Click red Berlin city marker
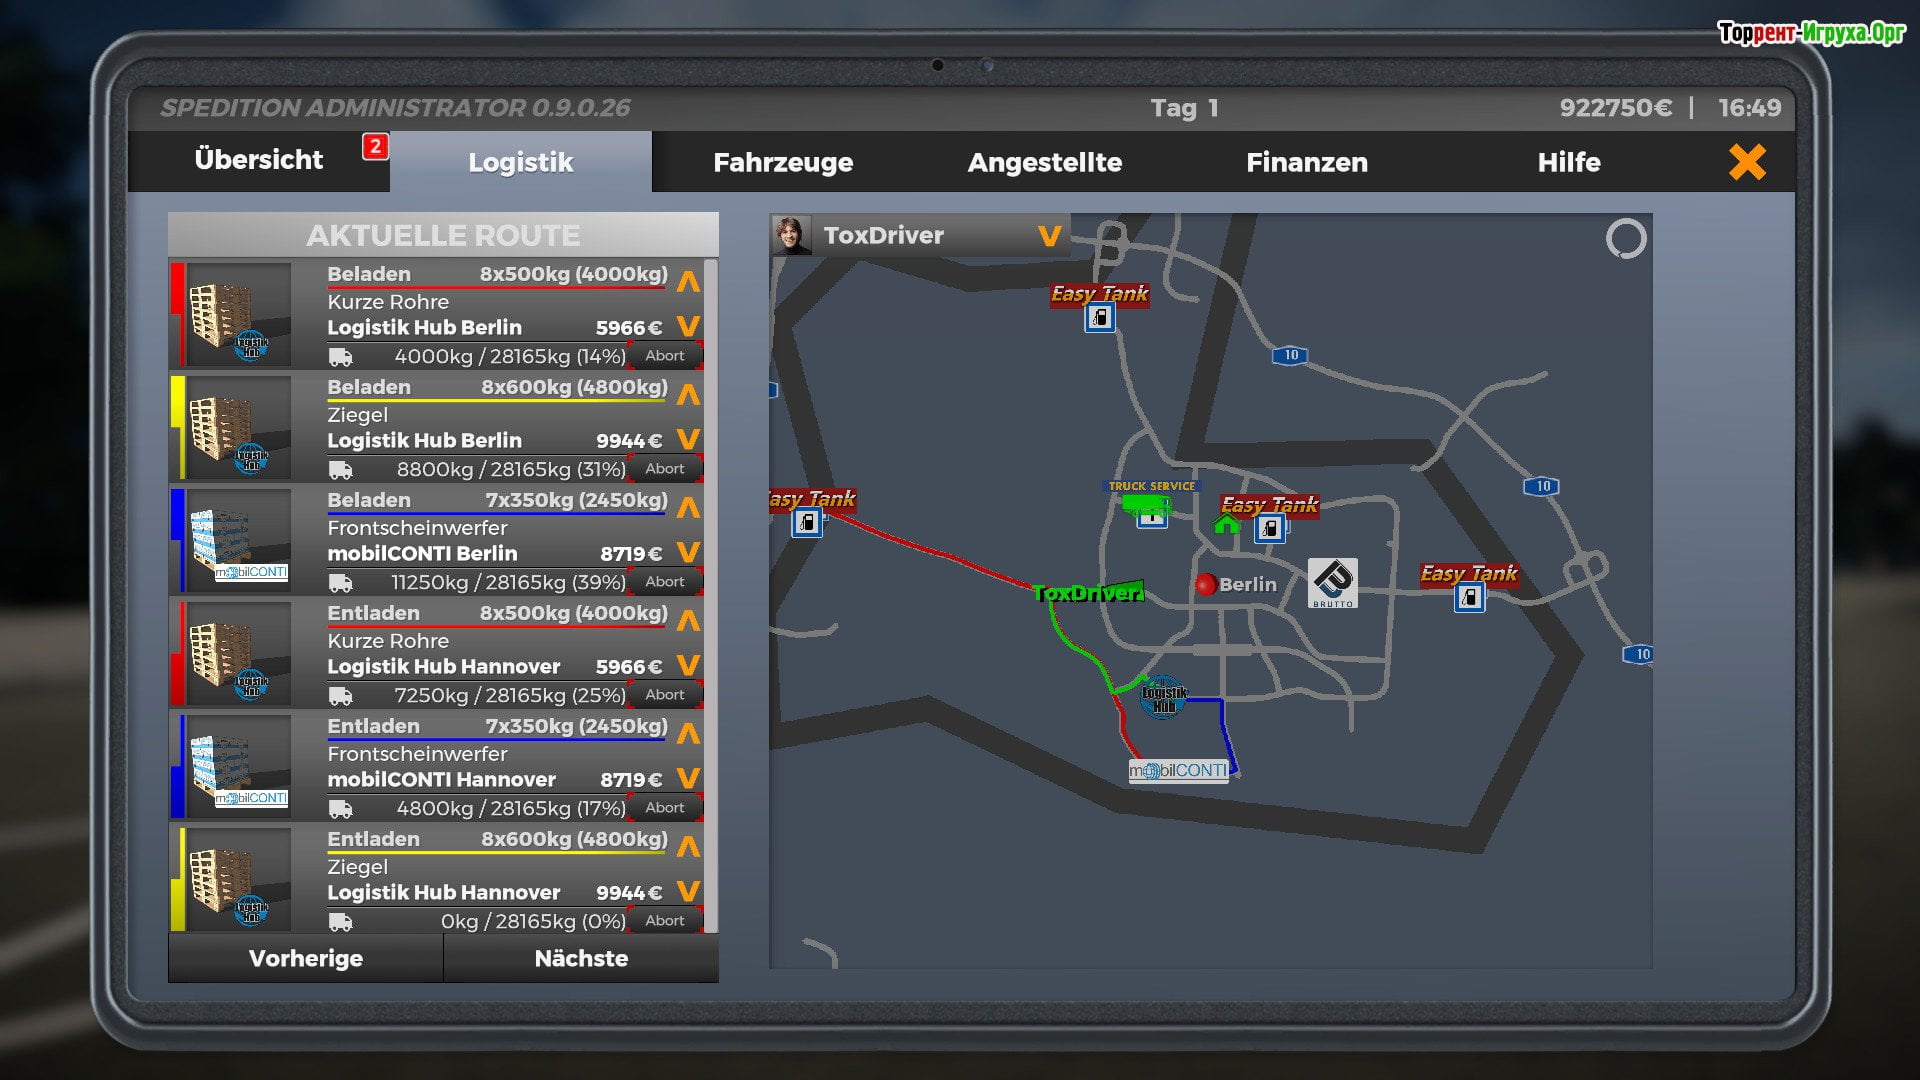 click(1205, 584)
